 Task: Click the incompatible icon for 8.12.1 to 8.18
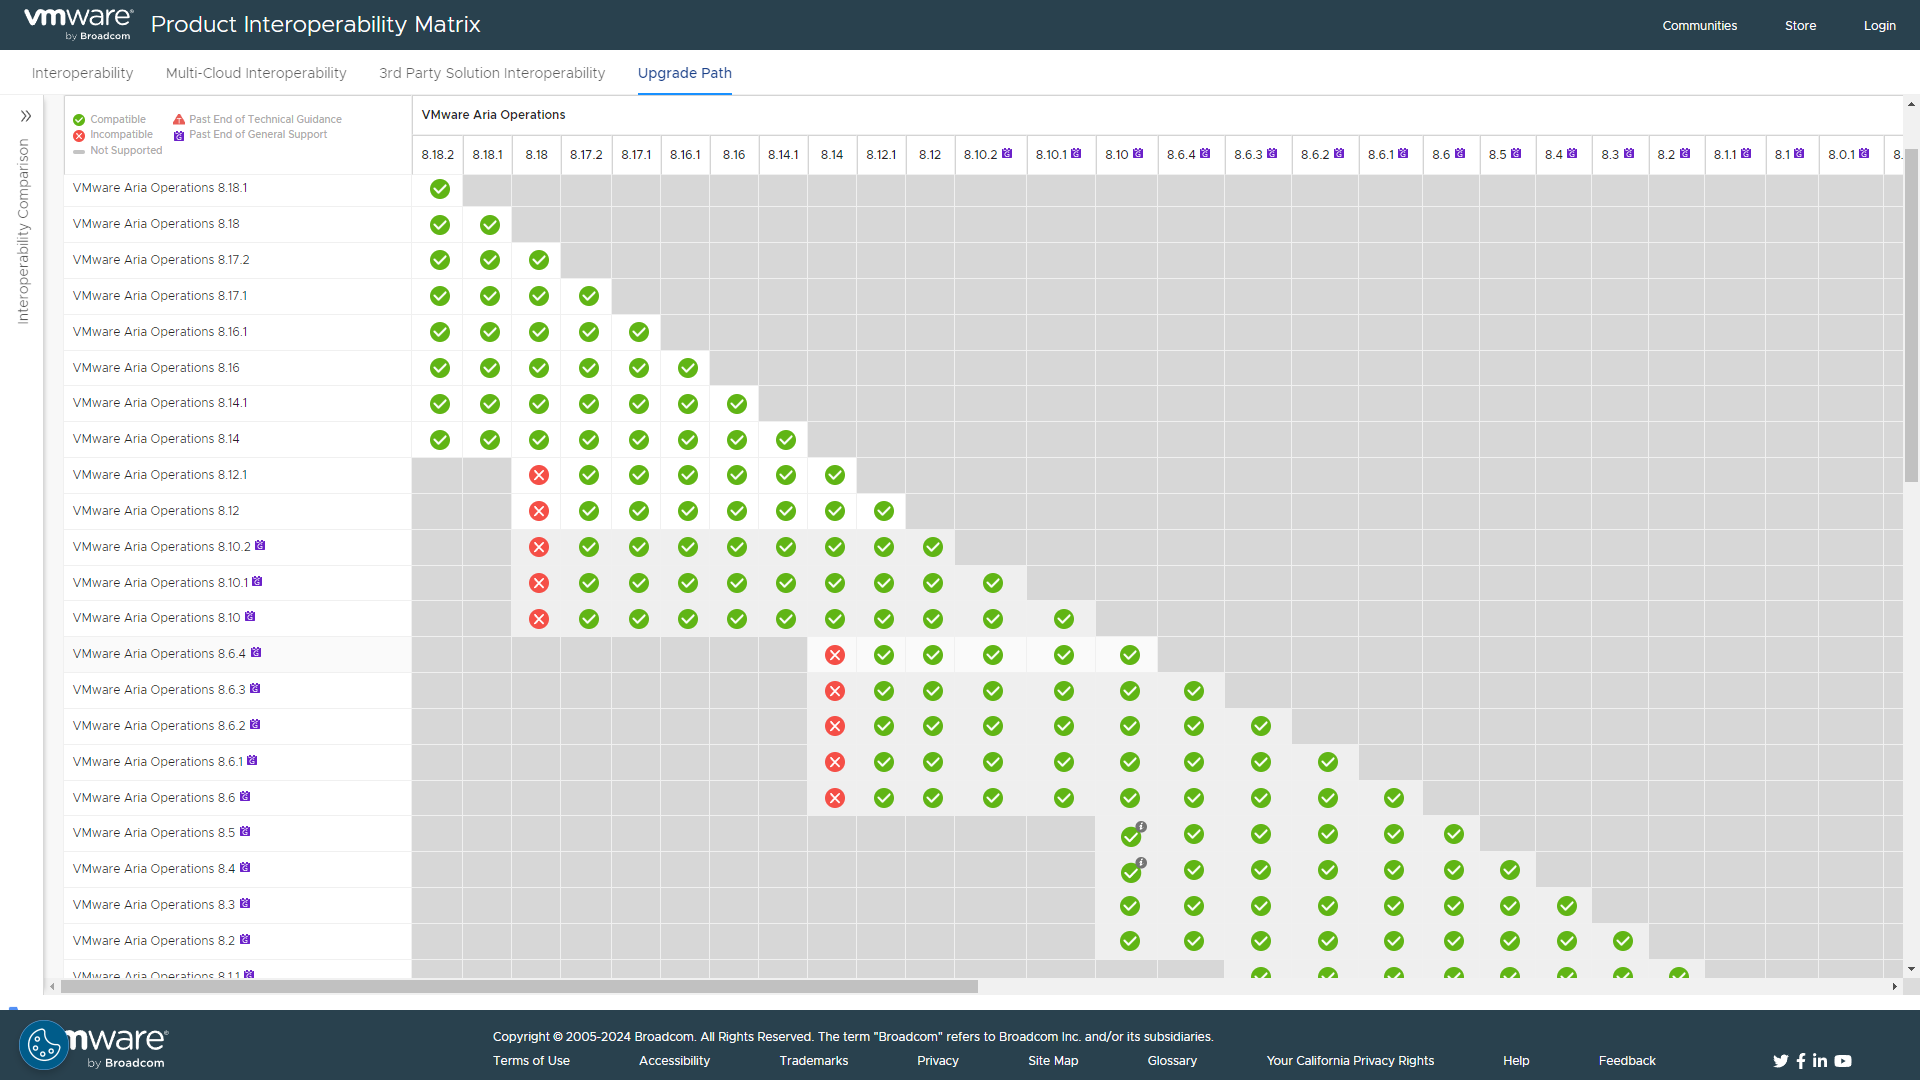pyautogui.click(x=539, y=475)
